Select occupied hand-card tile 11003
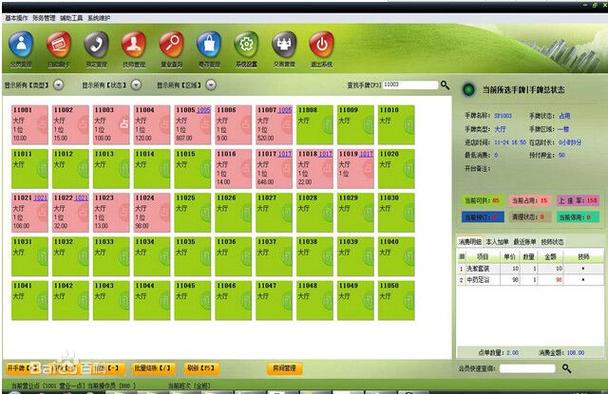The height and width of the screenshot is (394, 608). tap(111, 125)
